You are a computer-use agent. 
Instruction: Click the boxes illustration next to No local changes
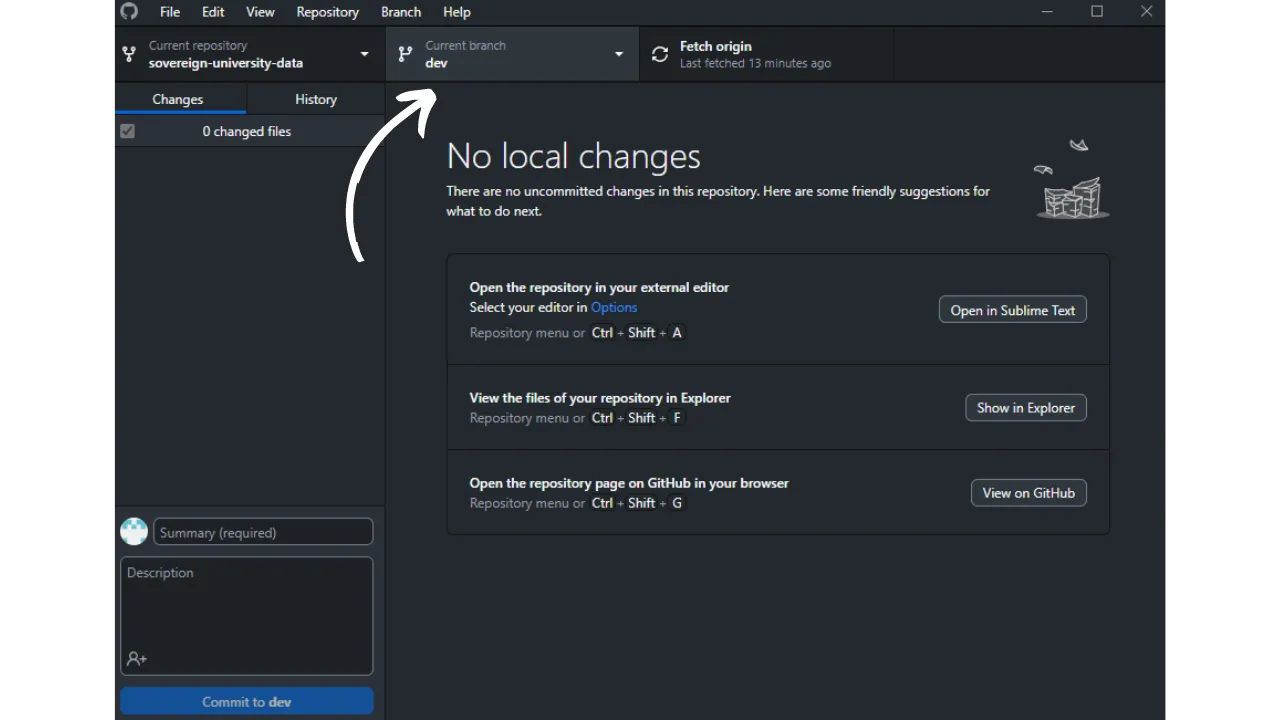[1072, 196]
